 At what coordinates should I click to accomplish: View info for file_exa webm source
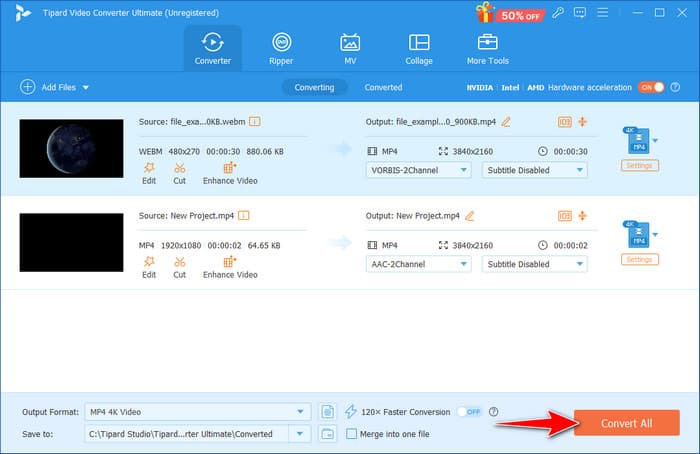[255, 121]
